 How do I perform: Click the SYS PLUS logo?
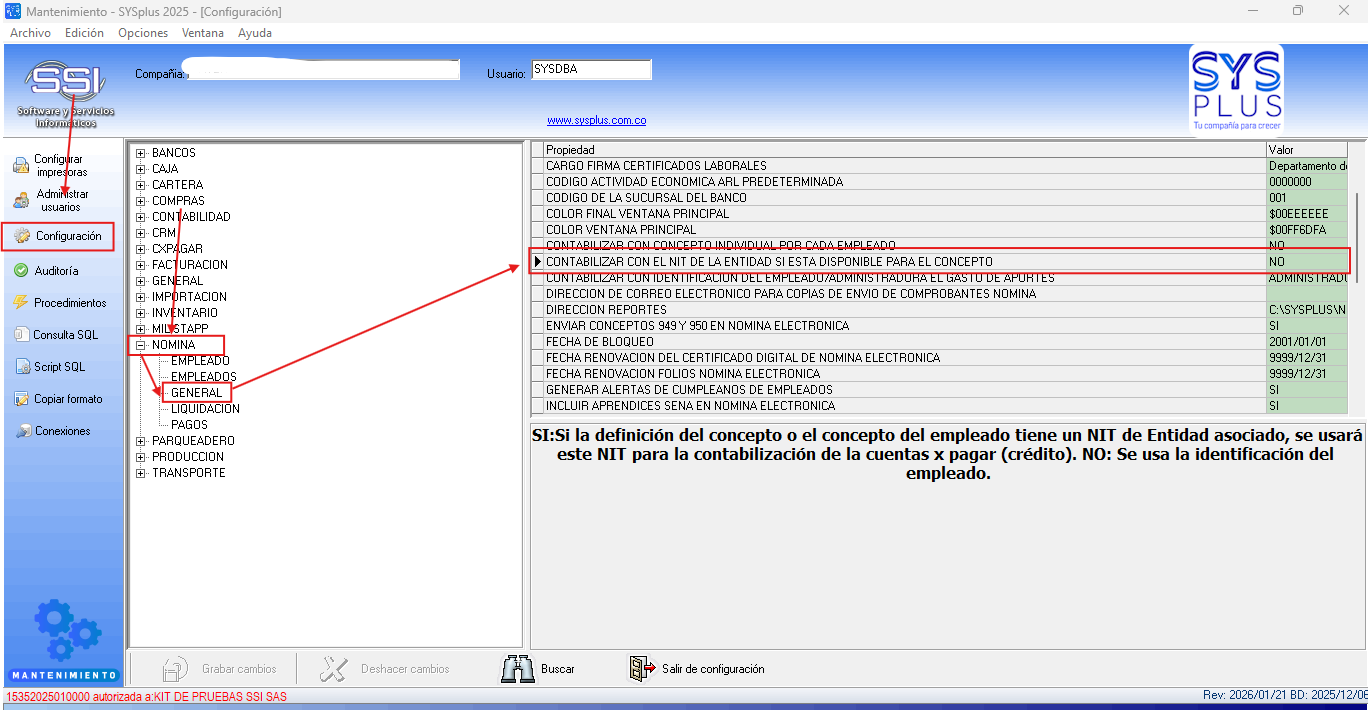pos(1236,89)
